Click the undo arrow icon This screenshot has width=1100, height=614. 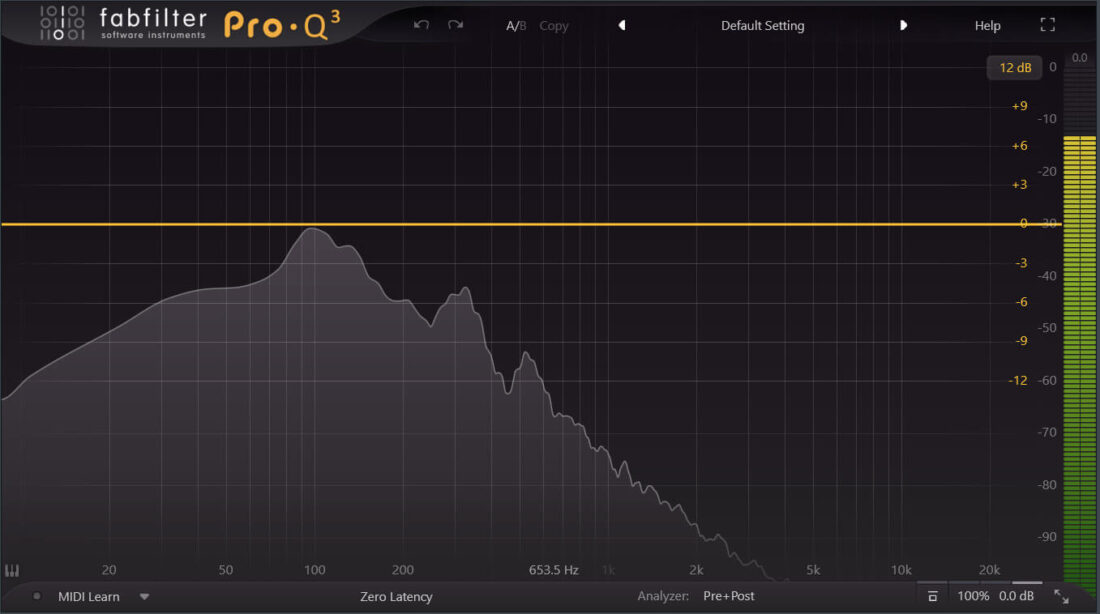pos(421,25)
